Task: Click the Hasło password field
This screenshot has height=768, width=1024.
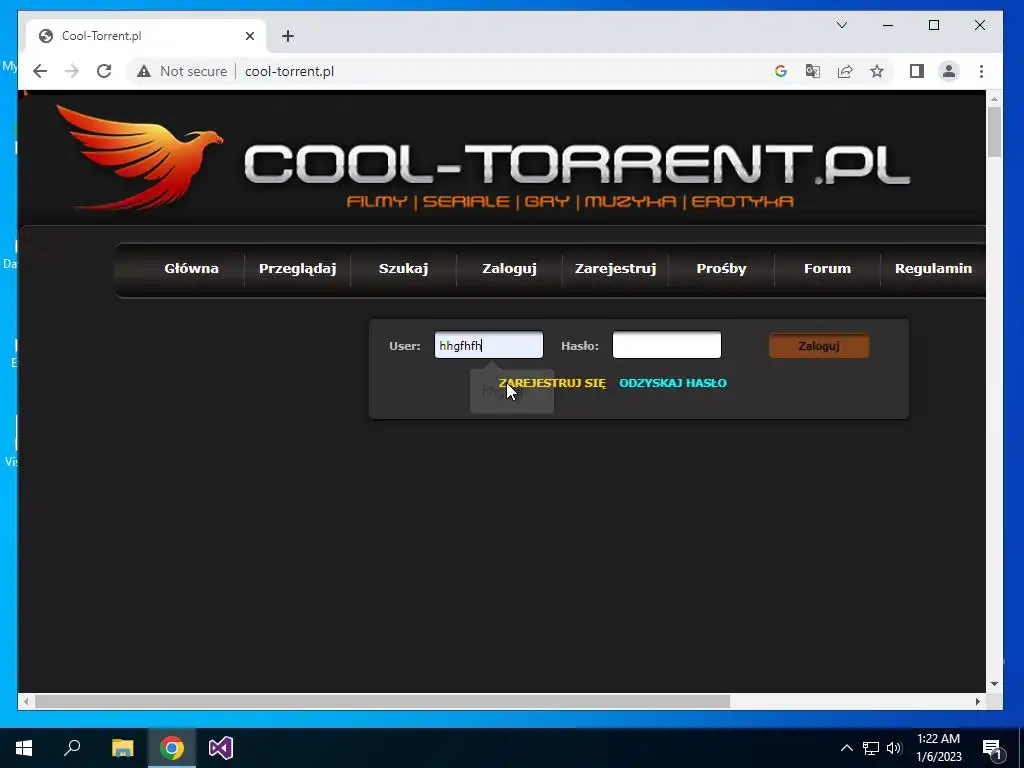Action: point(667,345)
